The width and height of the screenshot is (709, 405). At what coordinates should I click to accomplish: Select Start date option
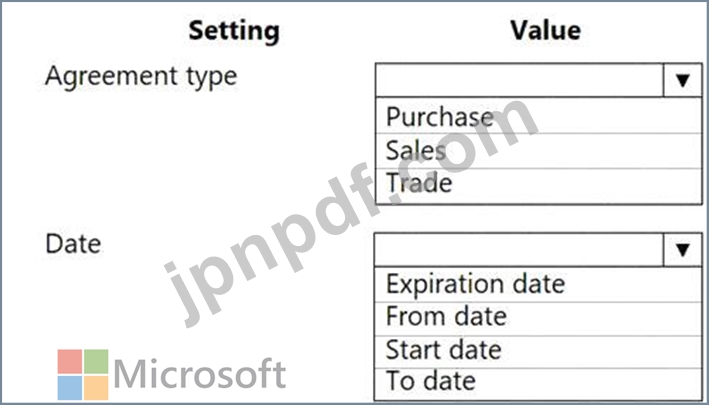coord(443,350)
